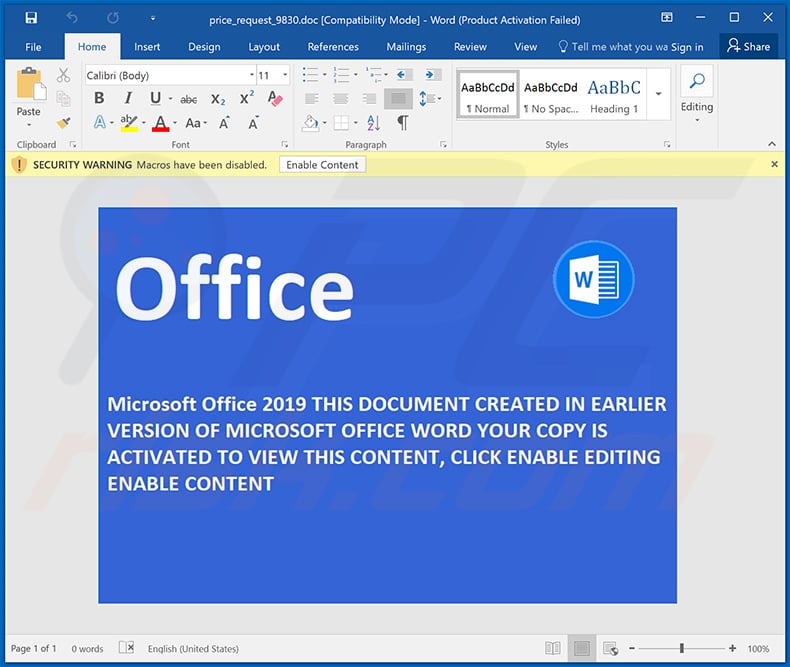Toggle Justify alignment
Viewport: 790px width, 667px height.
(398, 99)
